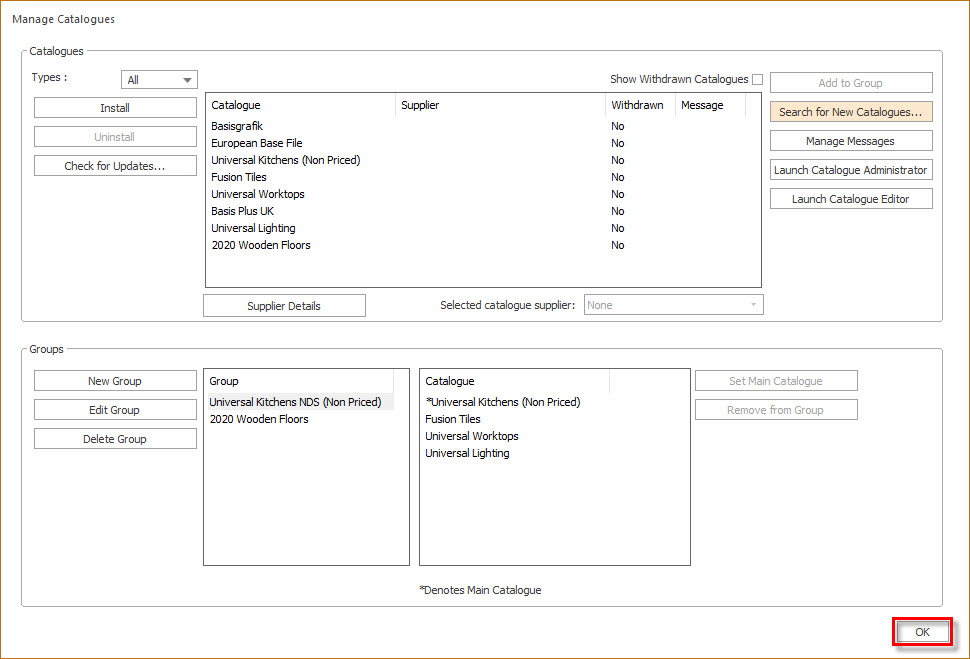
Task: Confirm with the OK button
Action: point(921,631)
